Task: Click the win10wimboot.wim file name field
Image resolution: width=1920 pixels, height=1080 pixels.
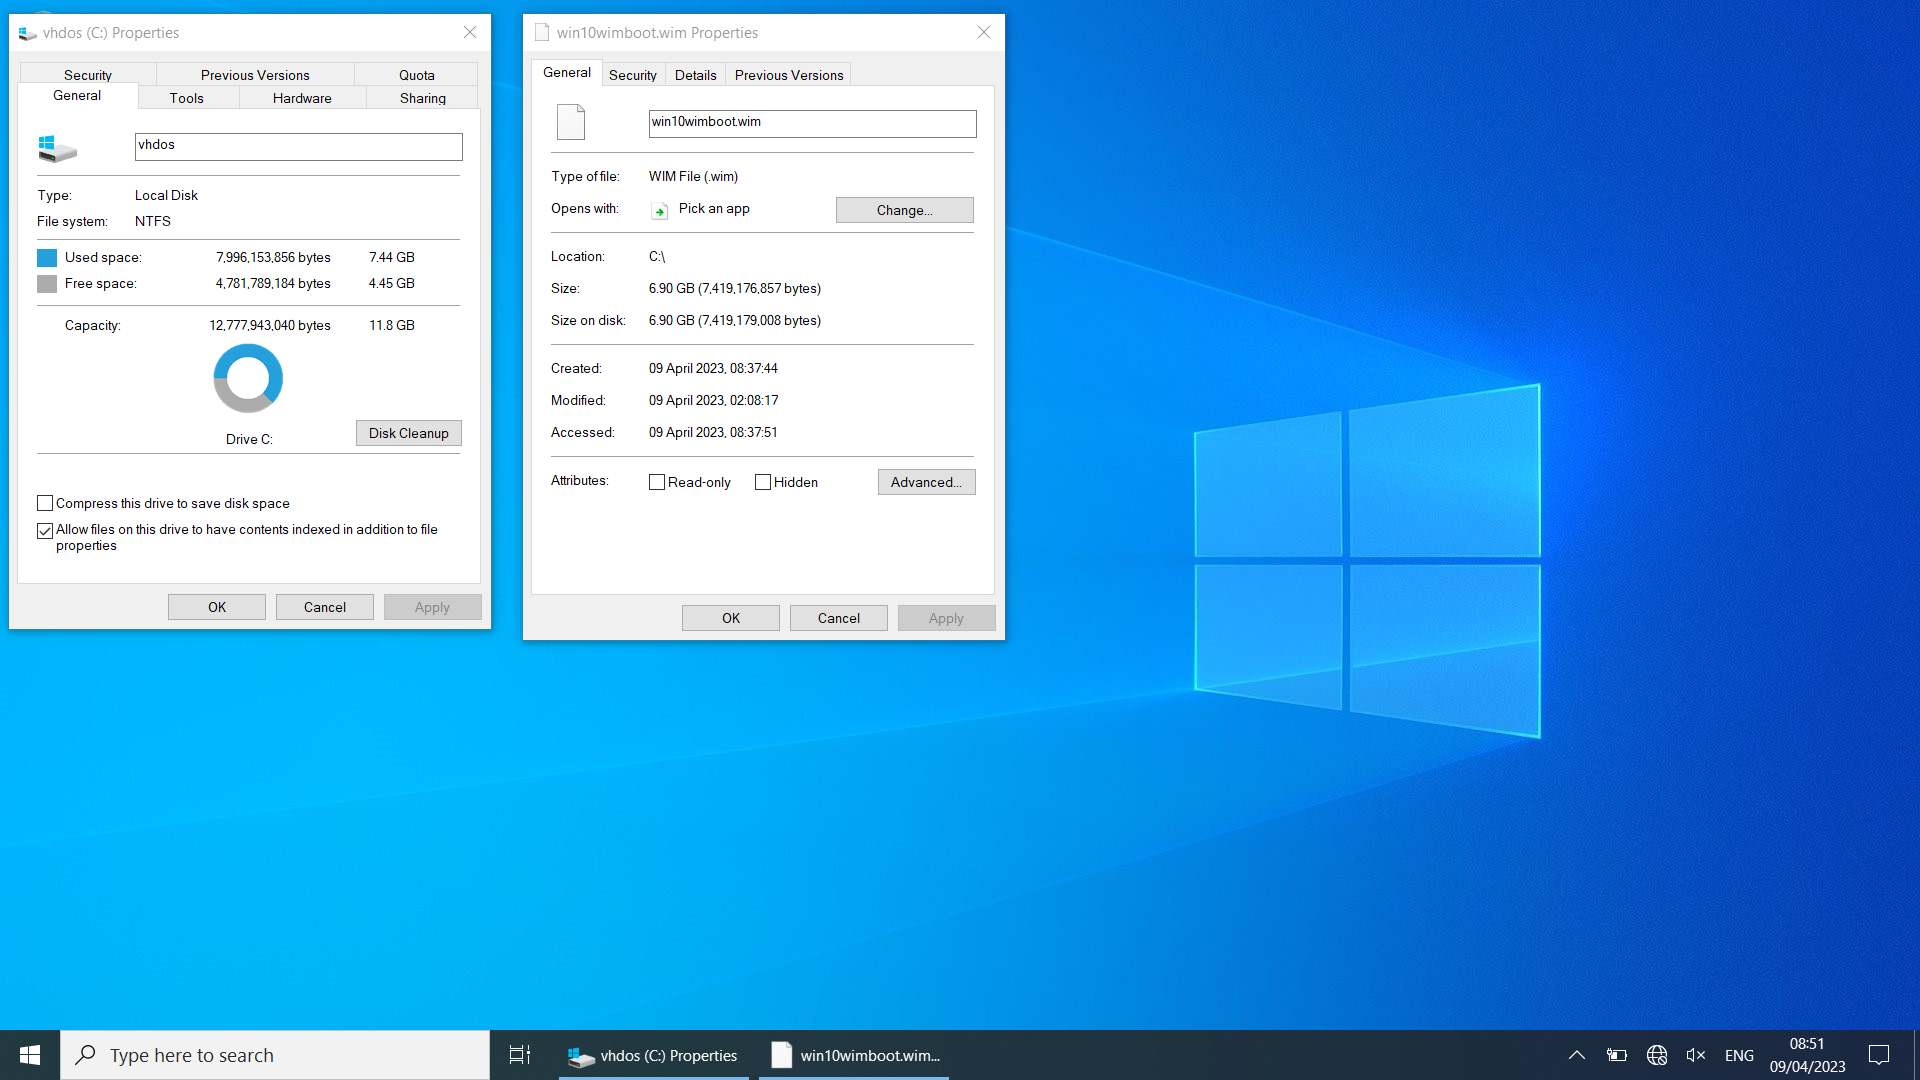Action: point(813,123)
